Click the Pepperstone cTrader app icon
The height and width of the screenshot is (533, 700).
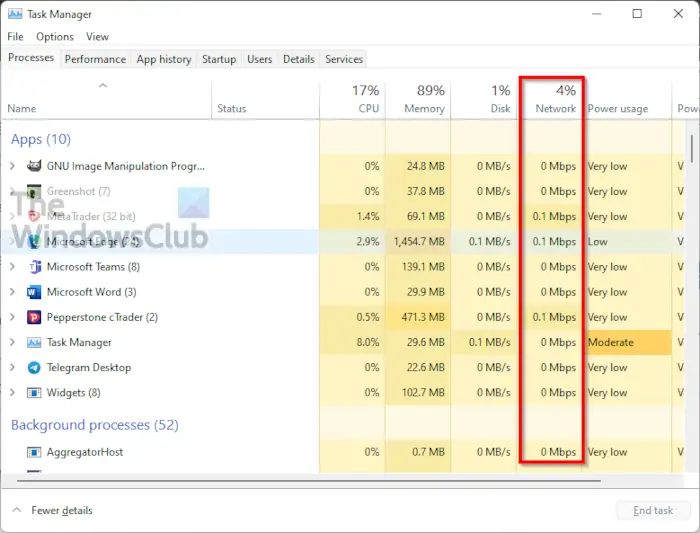tap(34, 317)
